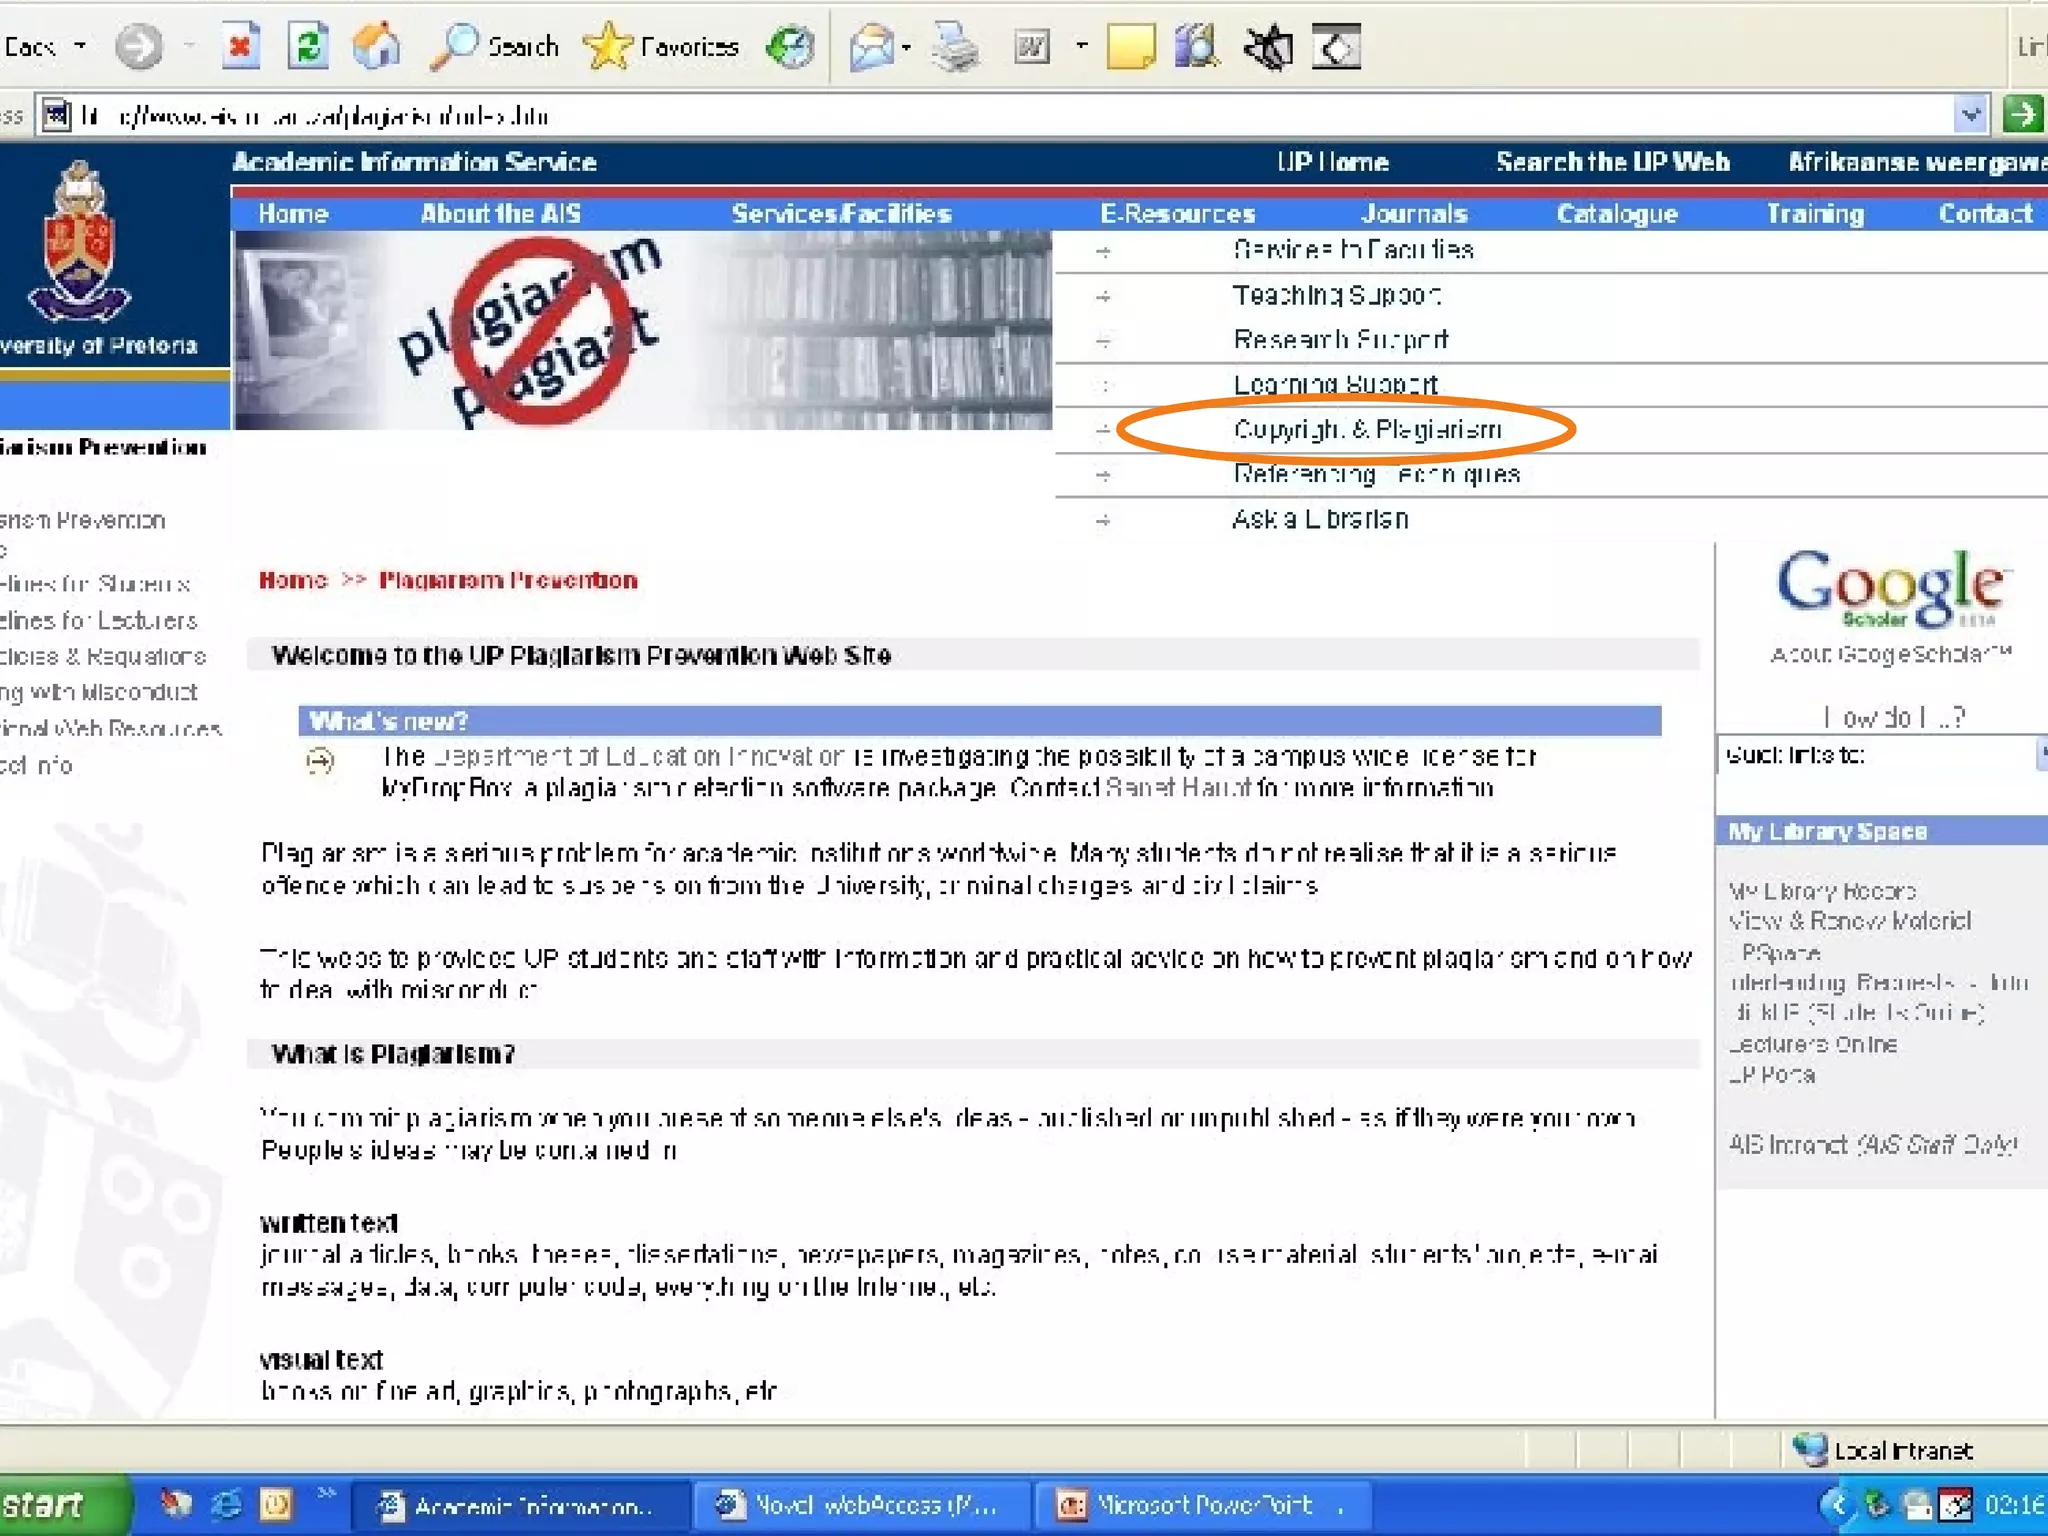Click the History icon in toolbar
Image resolution: width=2048 pixels, height=1536 pixels.
coord(790,47)
